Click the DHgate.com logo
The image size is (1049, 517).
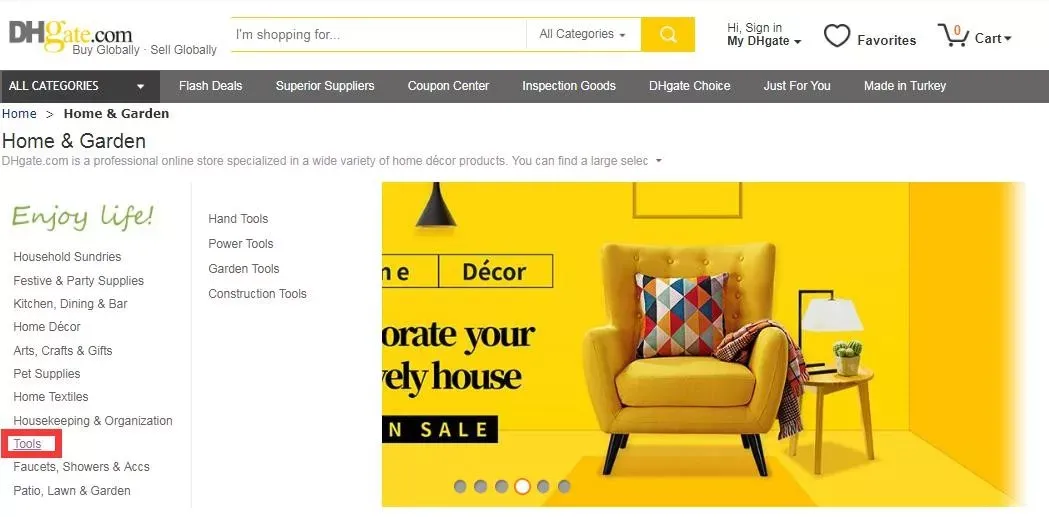pos(71,35)
